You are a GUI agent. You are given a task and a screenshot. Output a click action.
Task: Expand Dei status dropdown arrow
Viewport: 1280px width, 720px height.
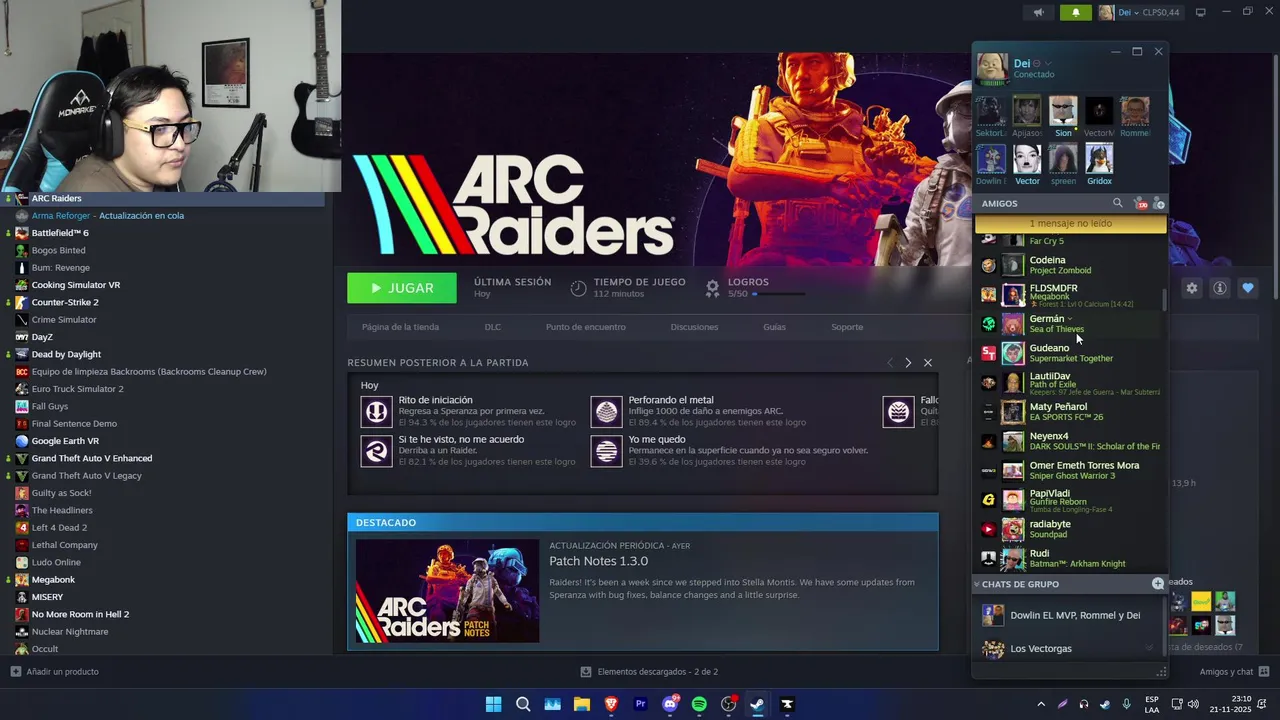coord(1047,64)
